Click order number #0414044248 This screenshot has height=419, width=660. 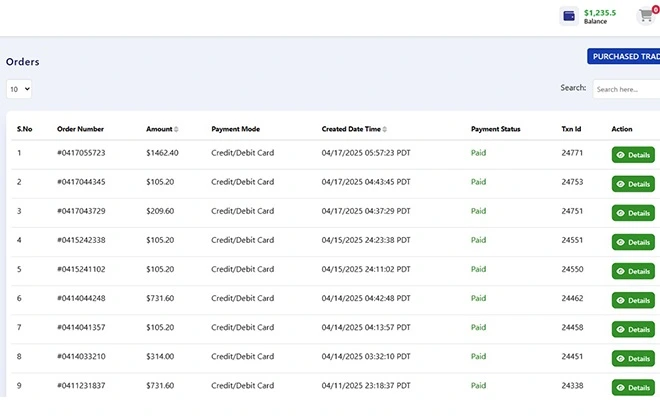coord(81,298)
